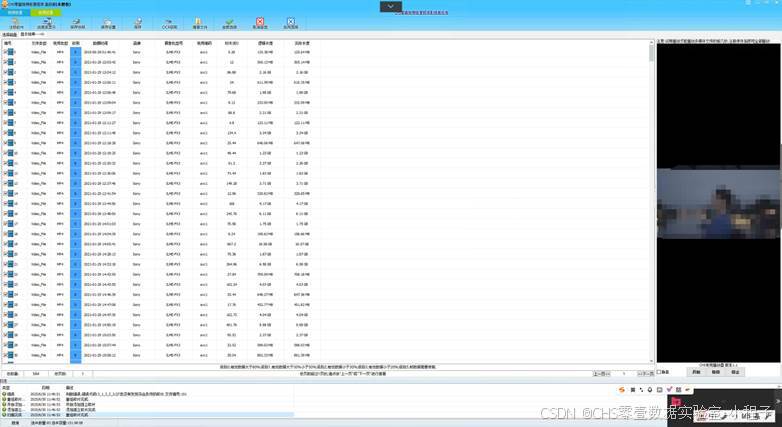782x427 pixels.
Task: Go to the next page of results
Action: pos(646,374)
